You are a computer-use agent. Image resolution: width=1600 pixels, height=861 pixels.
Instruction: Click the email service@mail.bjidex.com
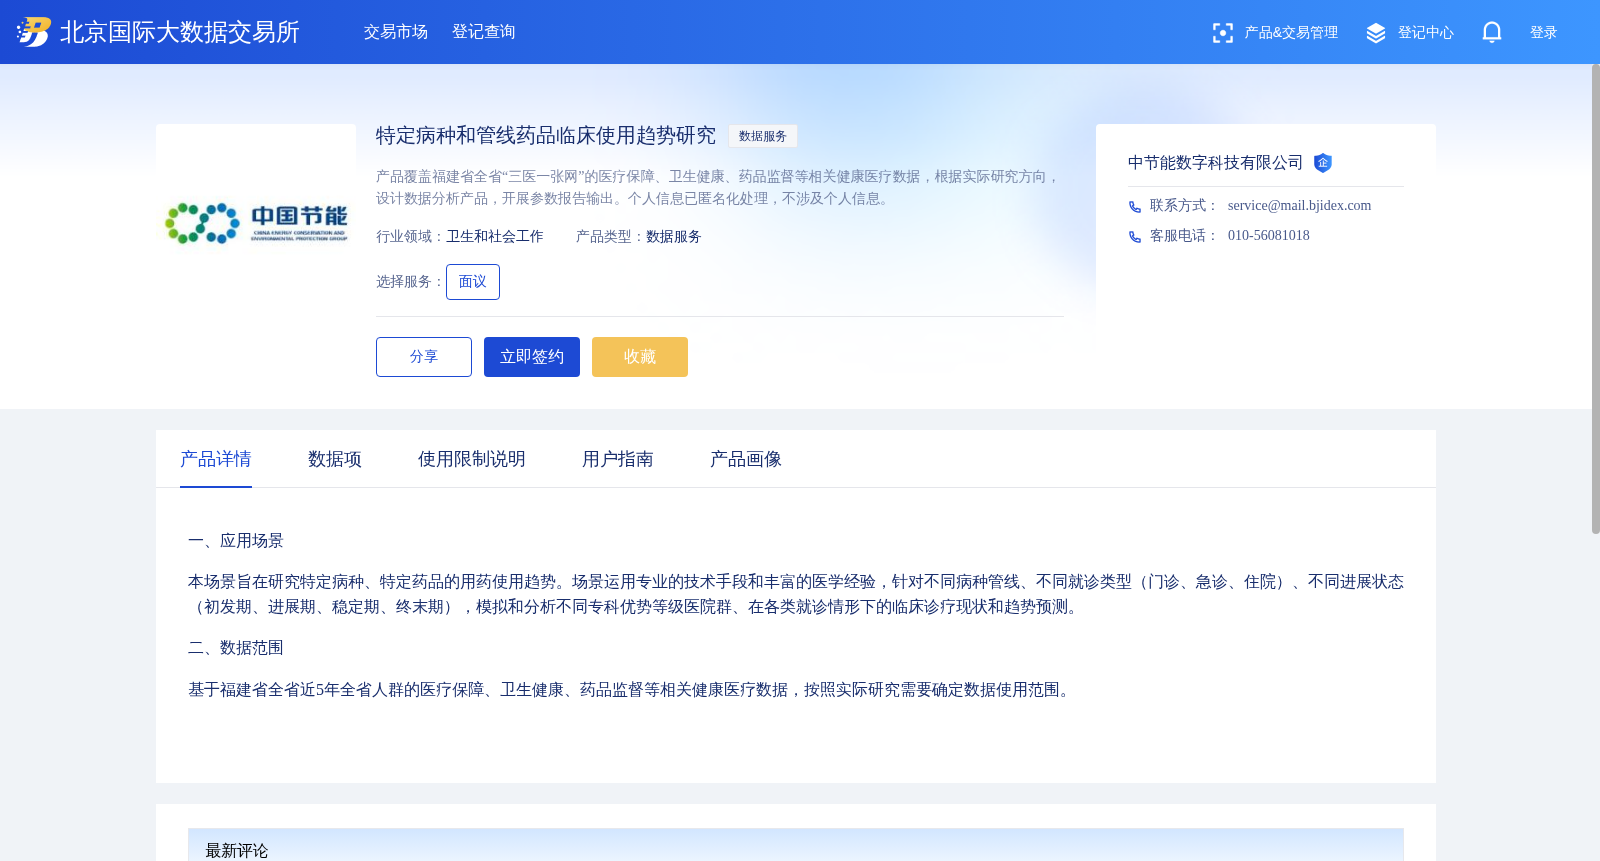point(1300,206)
